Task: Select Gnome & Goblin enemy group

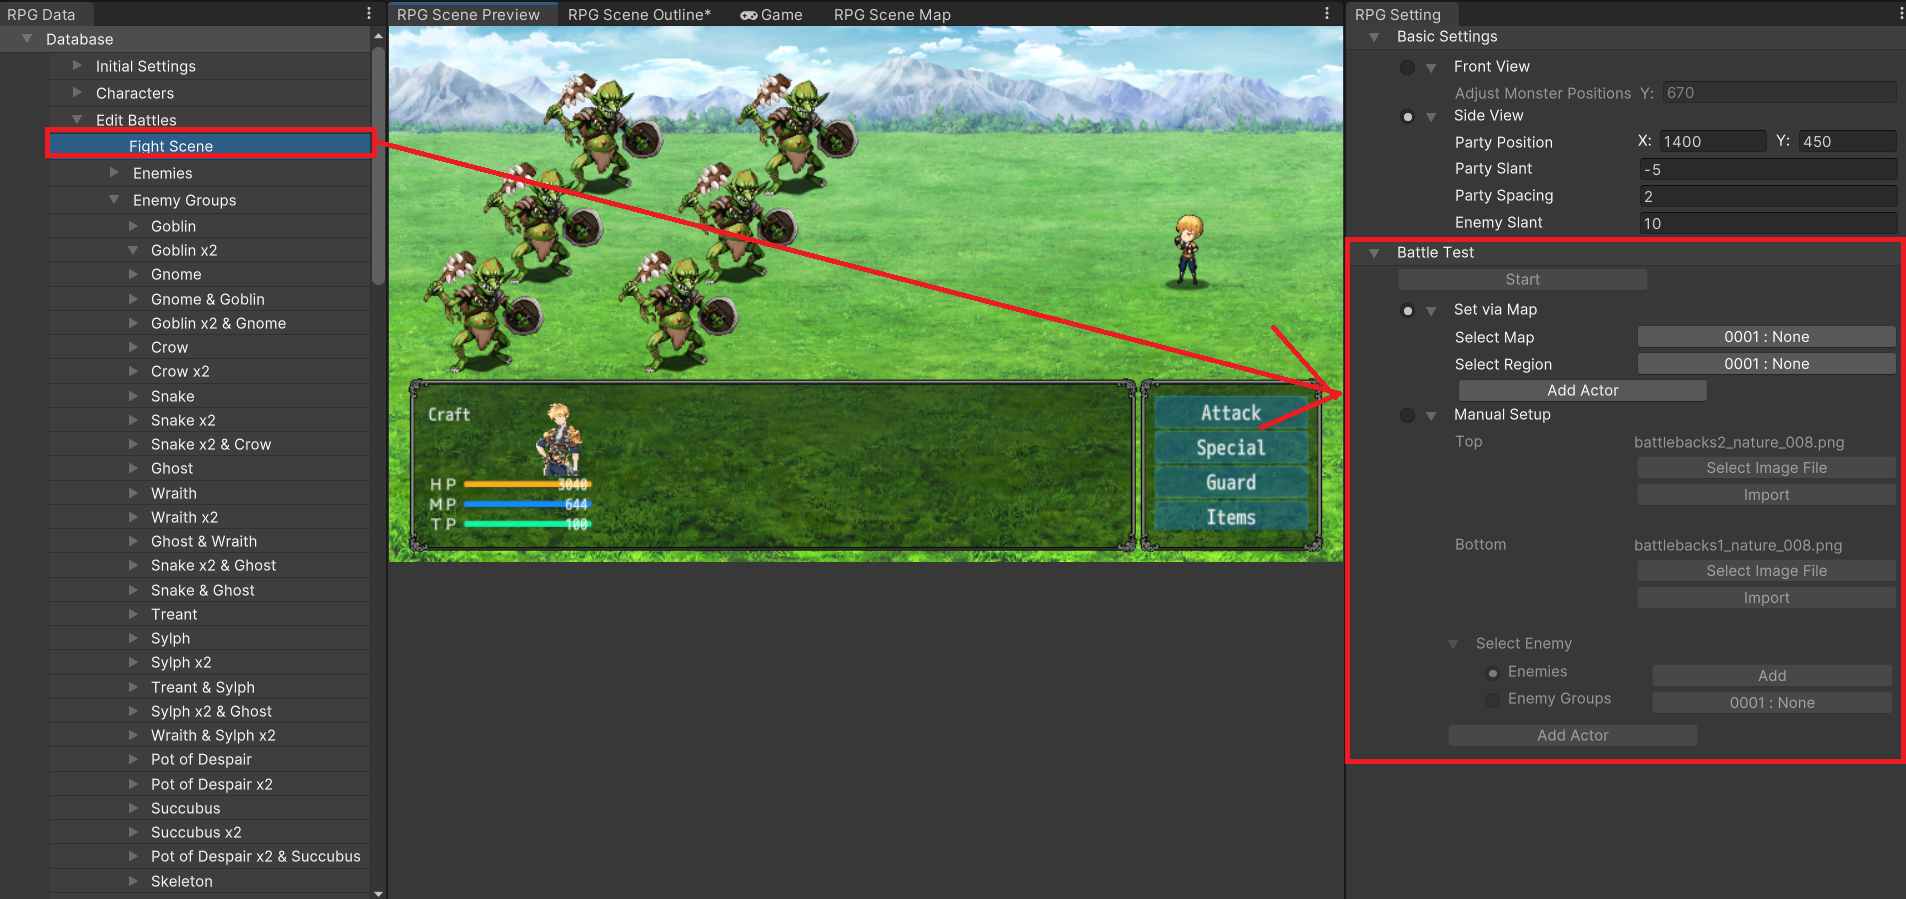Action: pos(208,299)
